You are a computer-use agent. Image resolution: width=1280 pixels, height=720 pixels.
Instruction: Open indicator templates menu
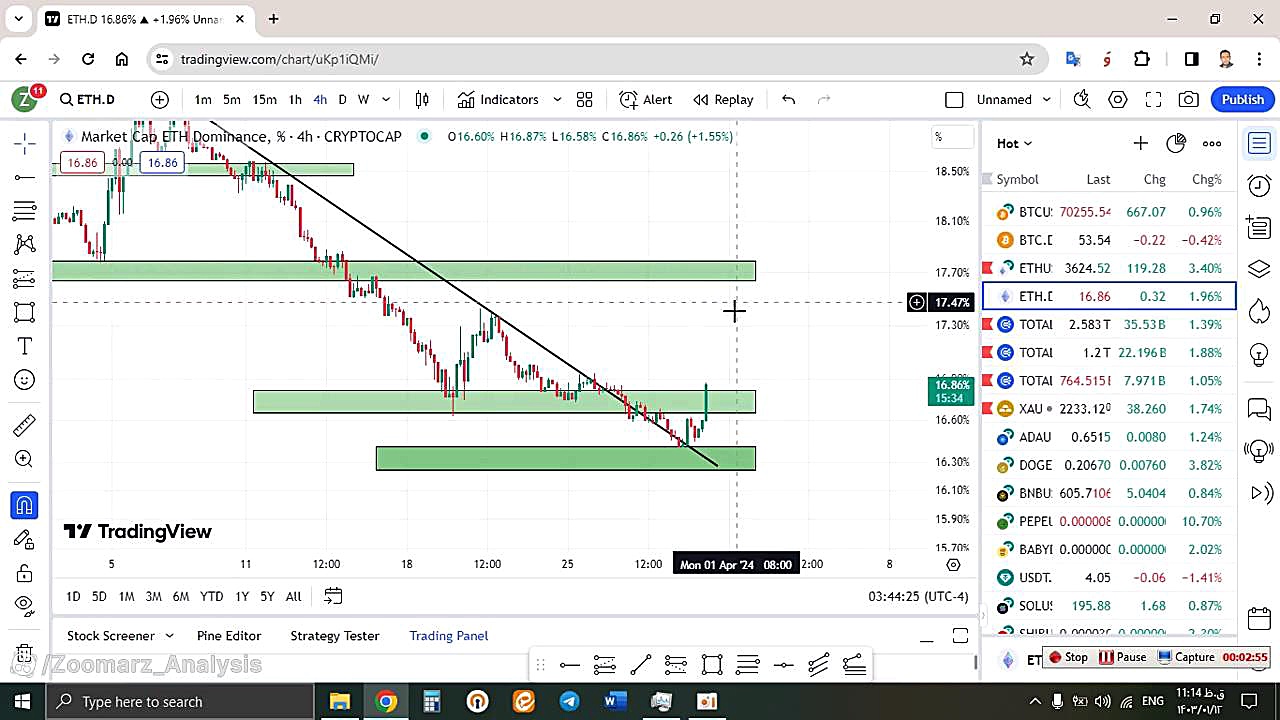557,99
